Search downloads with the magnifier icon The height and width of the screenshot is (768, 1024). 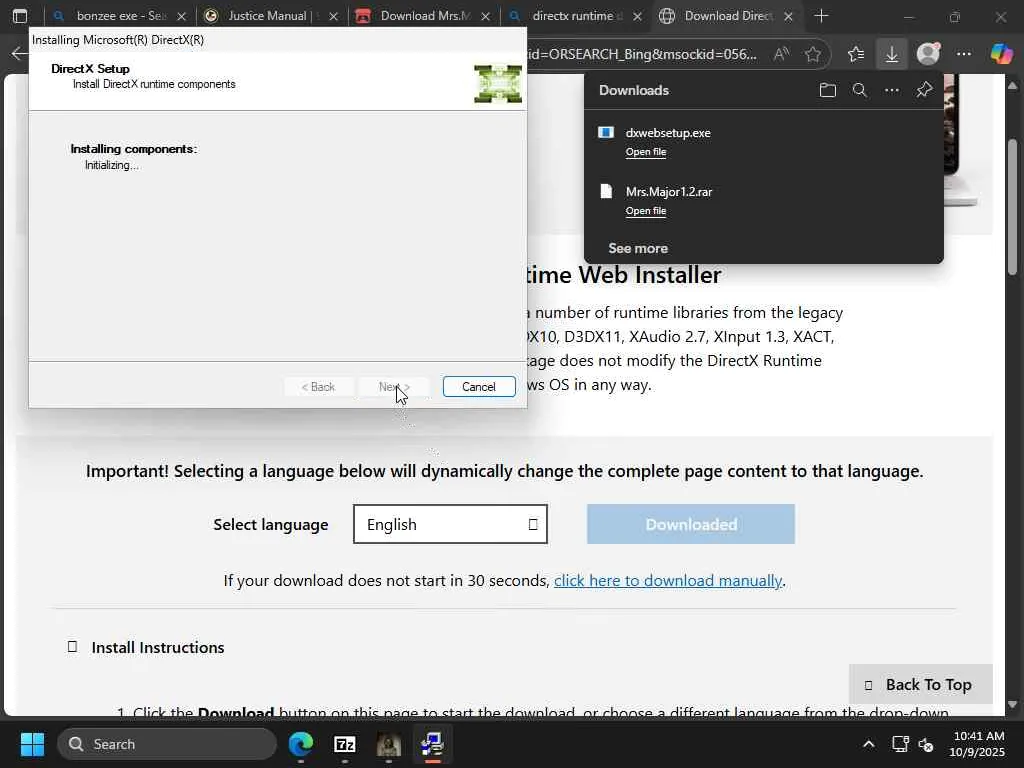pos(859,90)
